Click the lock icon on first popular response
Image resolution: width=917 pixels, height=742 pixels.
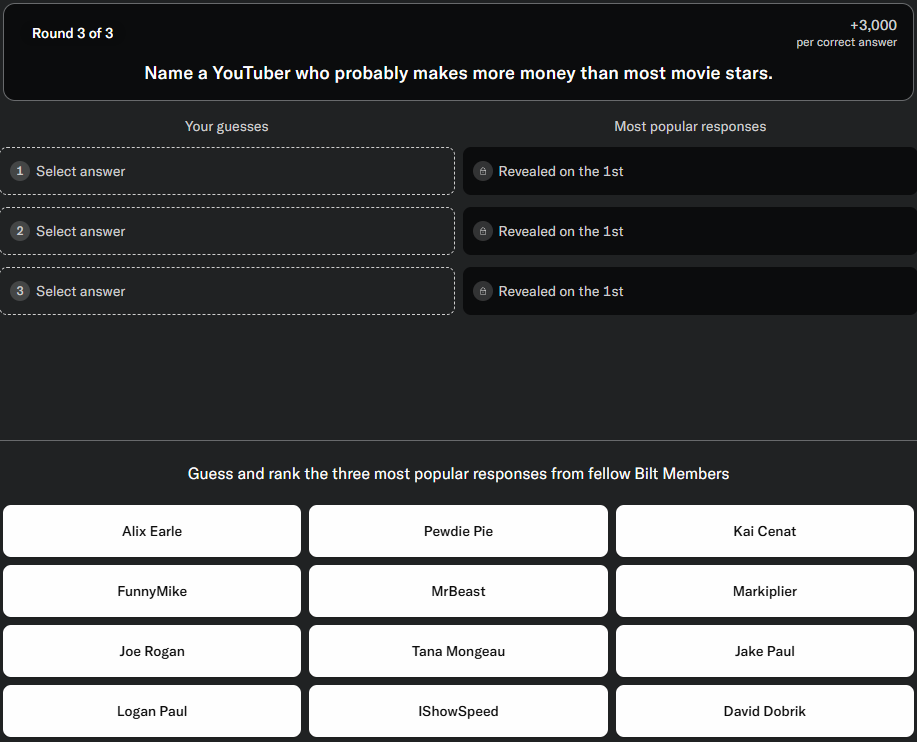[x=483, y=171]
